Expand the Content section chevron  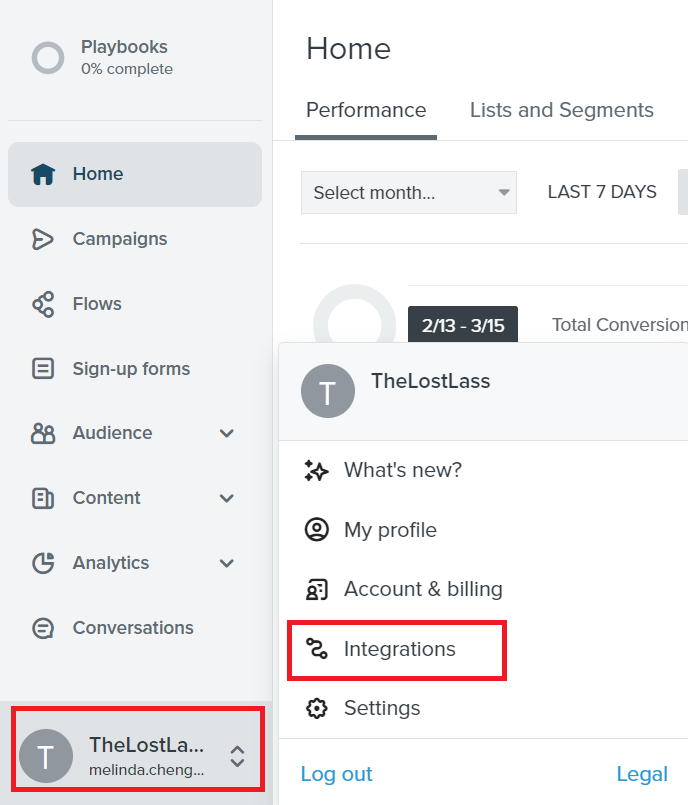pyautogui.click(x=226, y=498)
